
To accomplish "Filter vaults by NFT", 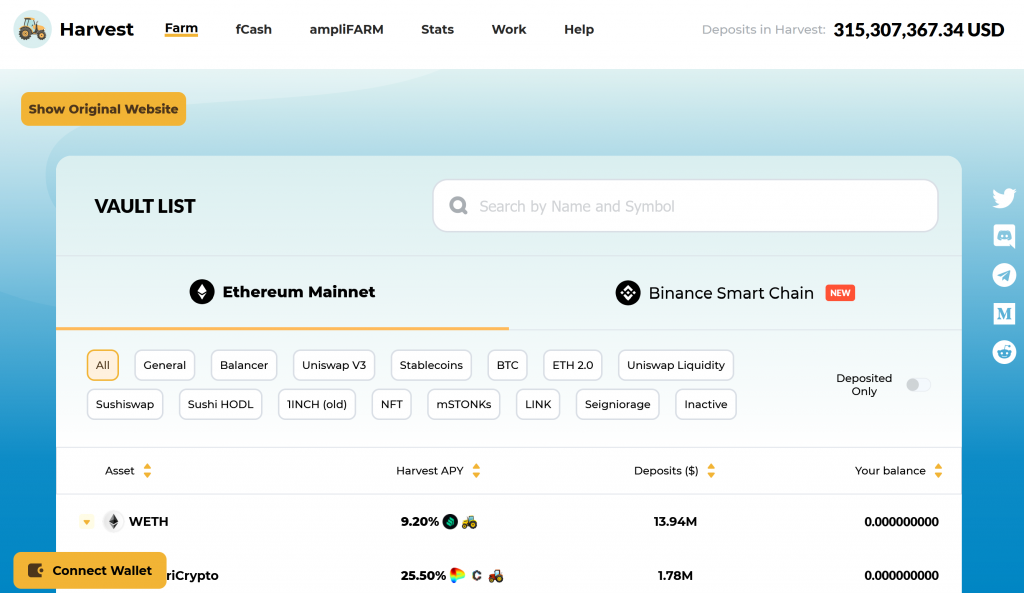I will (x=391, y=404).
